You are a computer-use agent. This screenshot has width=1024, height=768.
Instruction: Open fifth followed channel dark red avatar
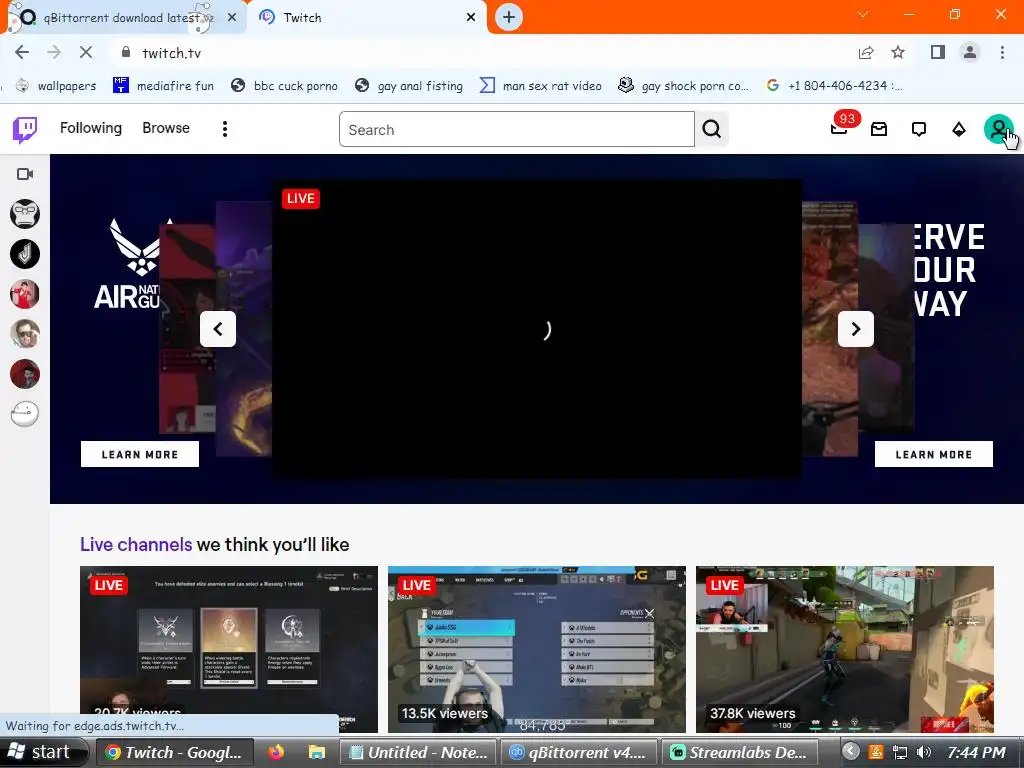pyautogui.click(x=25, y=374)
